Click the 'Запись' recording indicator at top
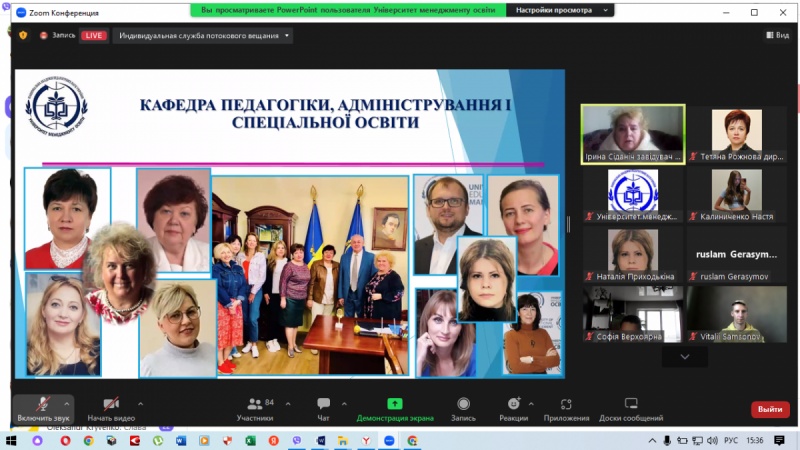800x450 pixels. click(x=58, y=35)
